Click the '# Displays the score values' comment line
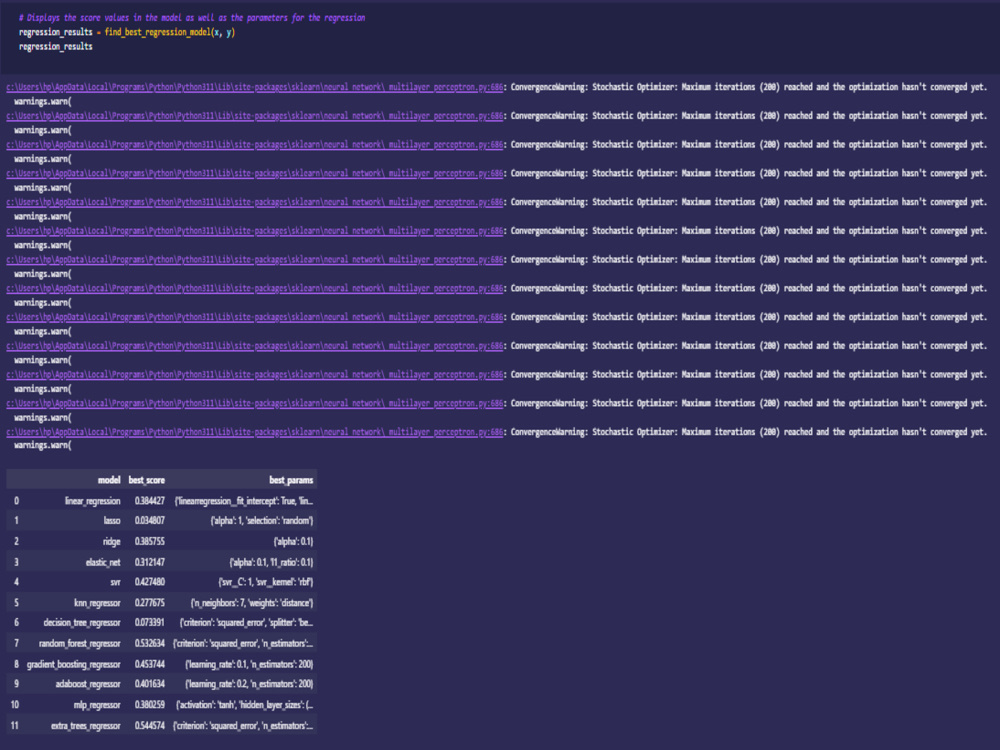1000x750 pixels. (192, 18)
